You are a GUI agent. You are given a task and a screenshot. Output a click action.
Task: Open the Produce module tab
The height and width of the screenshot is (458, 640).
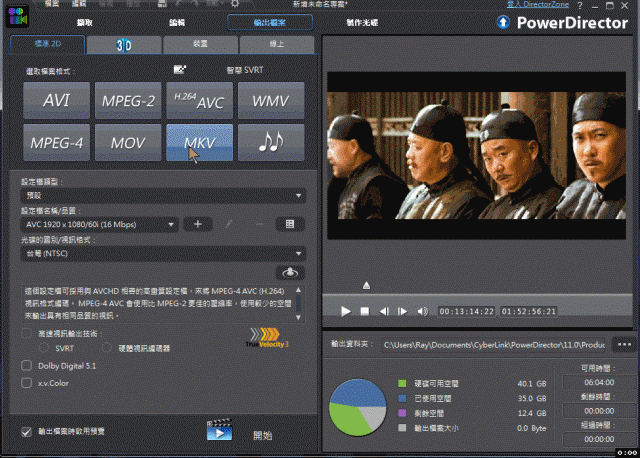(x=270, y=22)
